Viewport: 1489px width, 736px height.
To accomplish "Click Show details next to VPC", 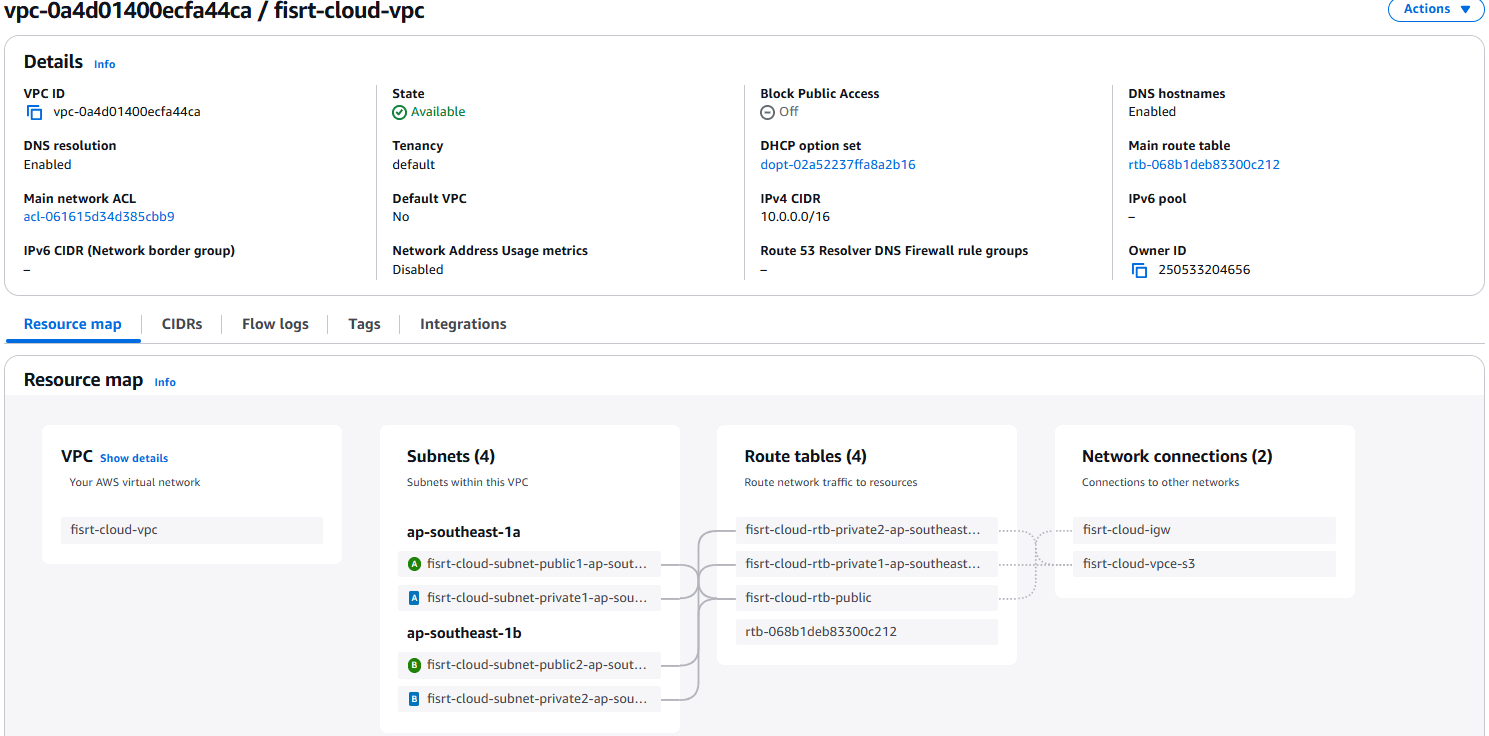I will click(133, 458).
